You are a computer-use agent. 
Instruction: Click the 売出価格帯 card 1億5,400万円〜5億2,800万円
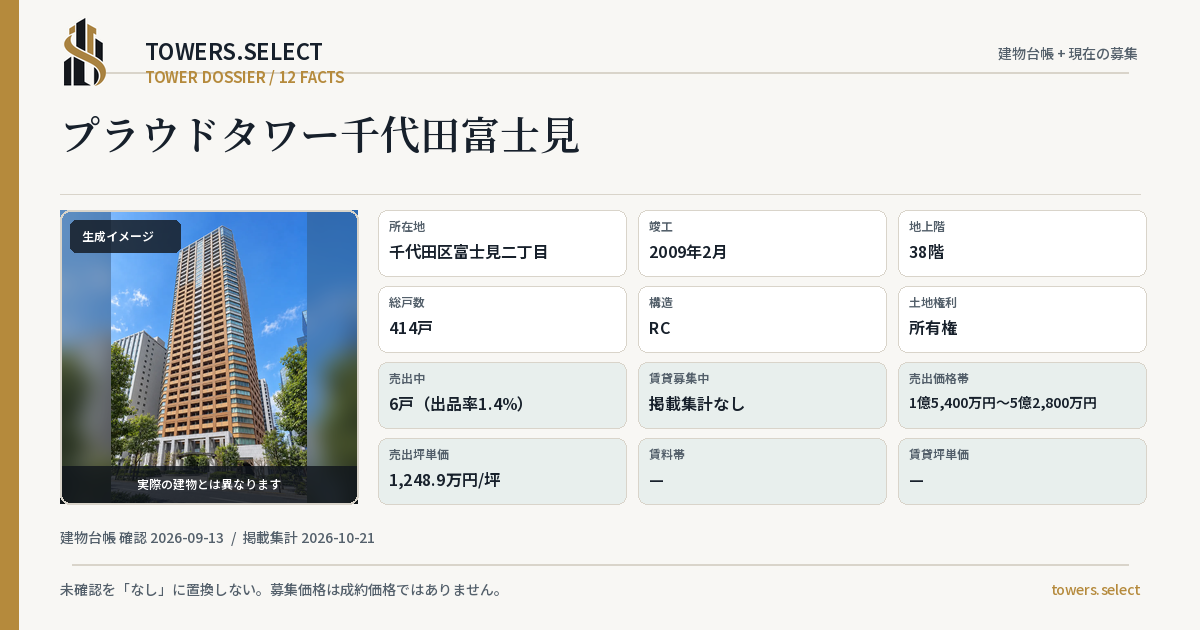[1022, 395]
